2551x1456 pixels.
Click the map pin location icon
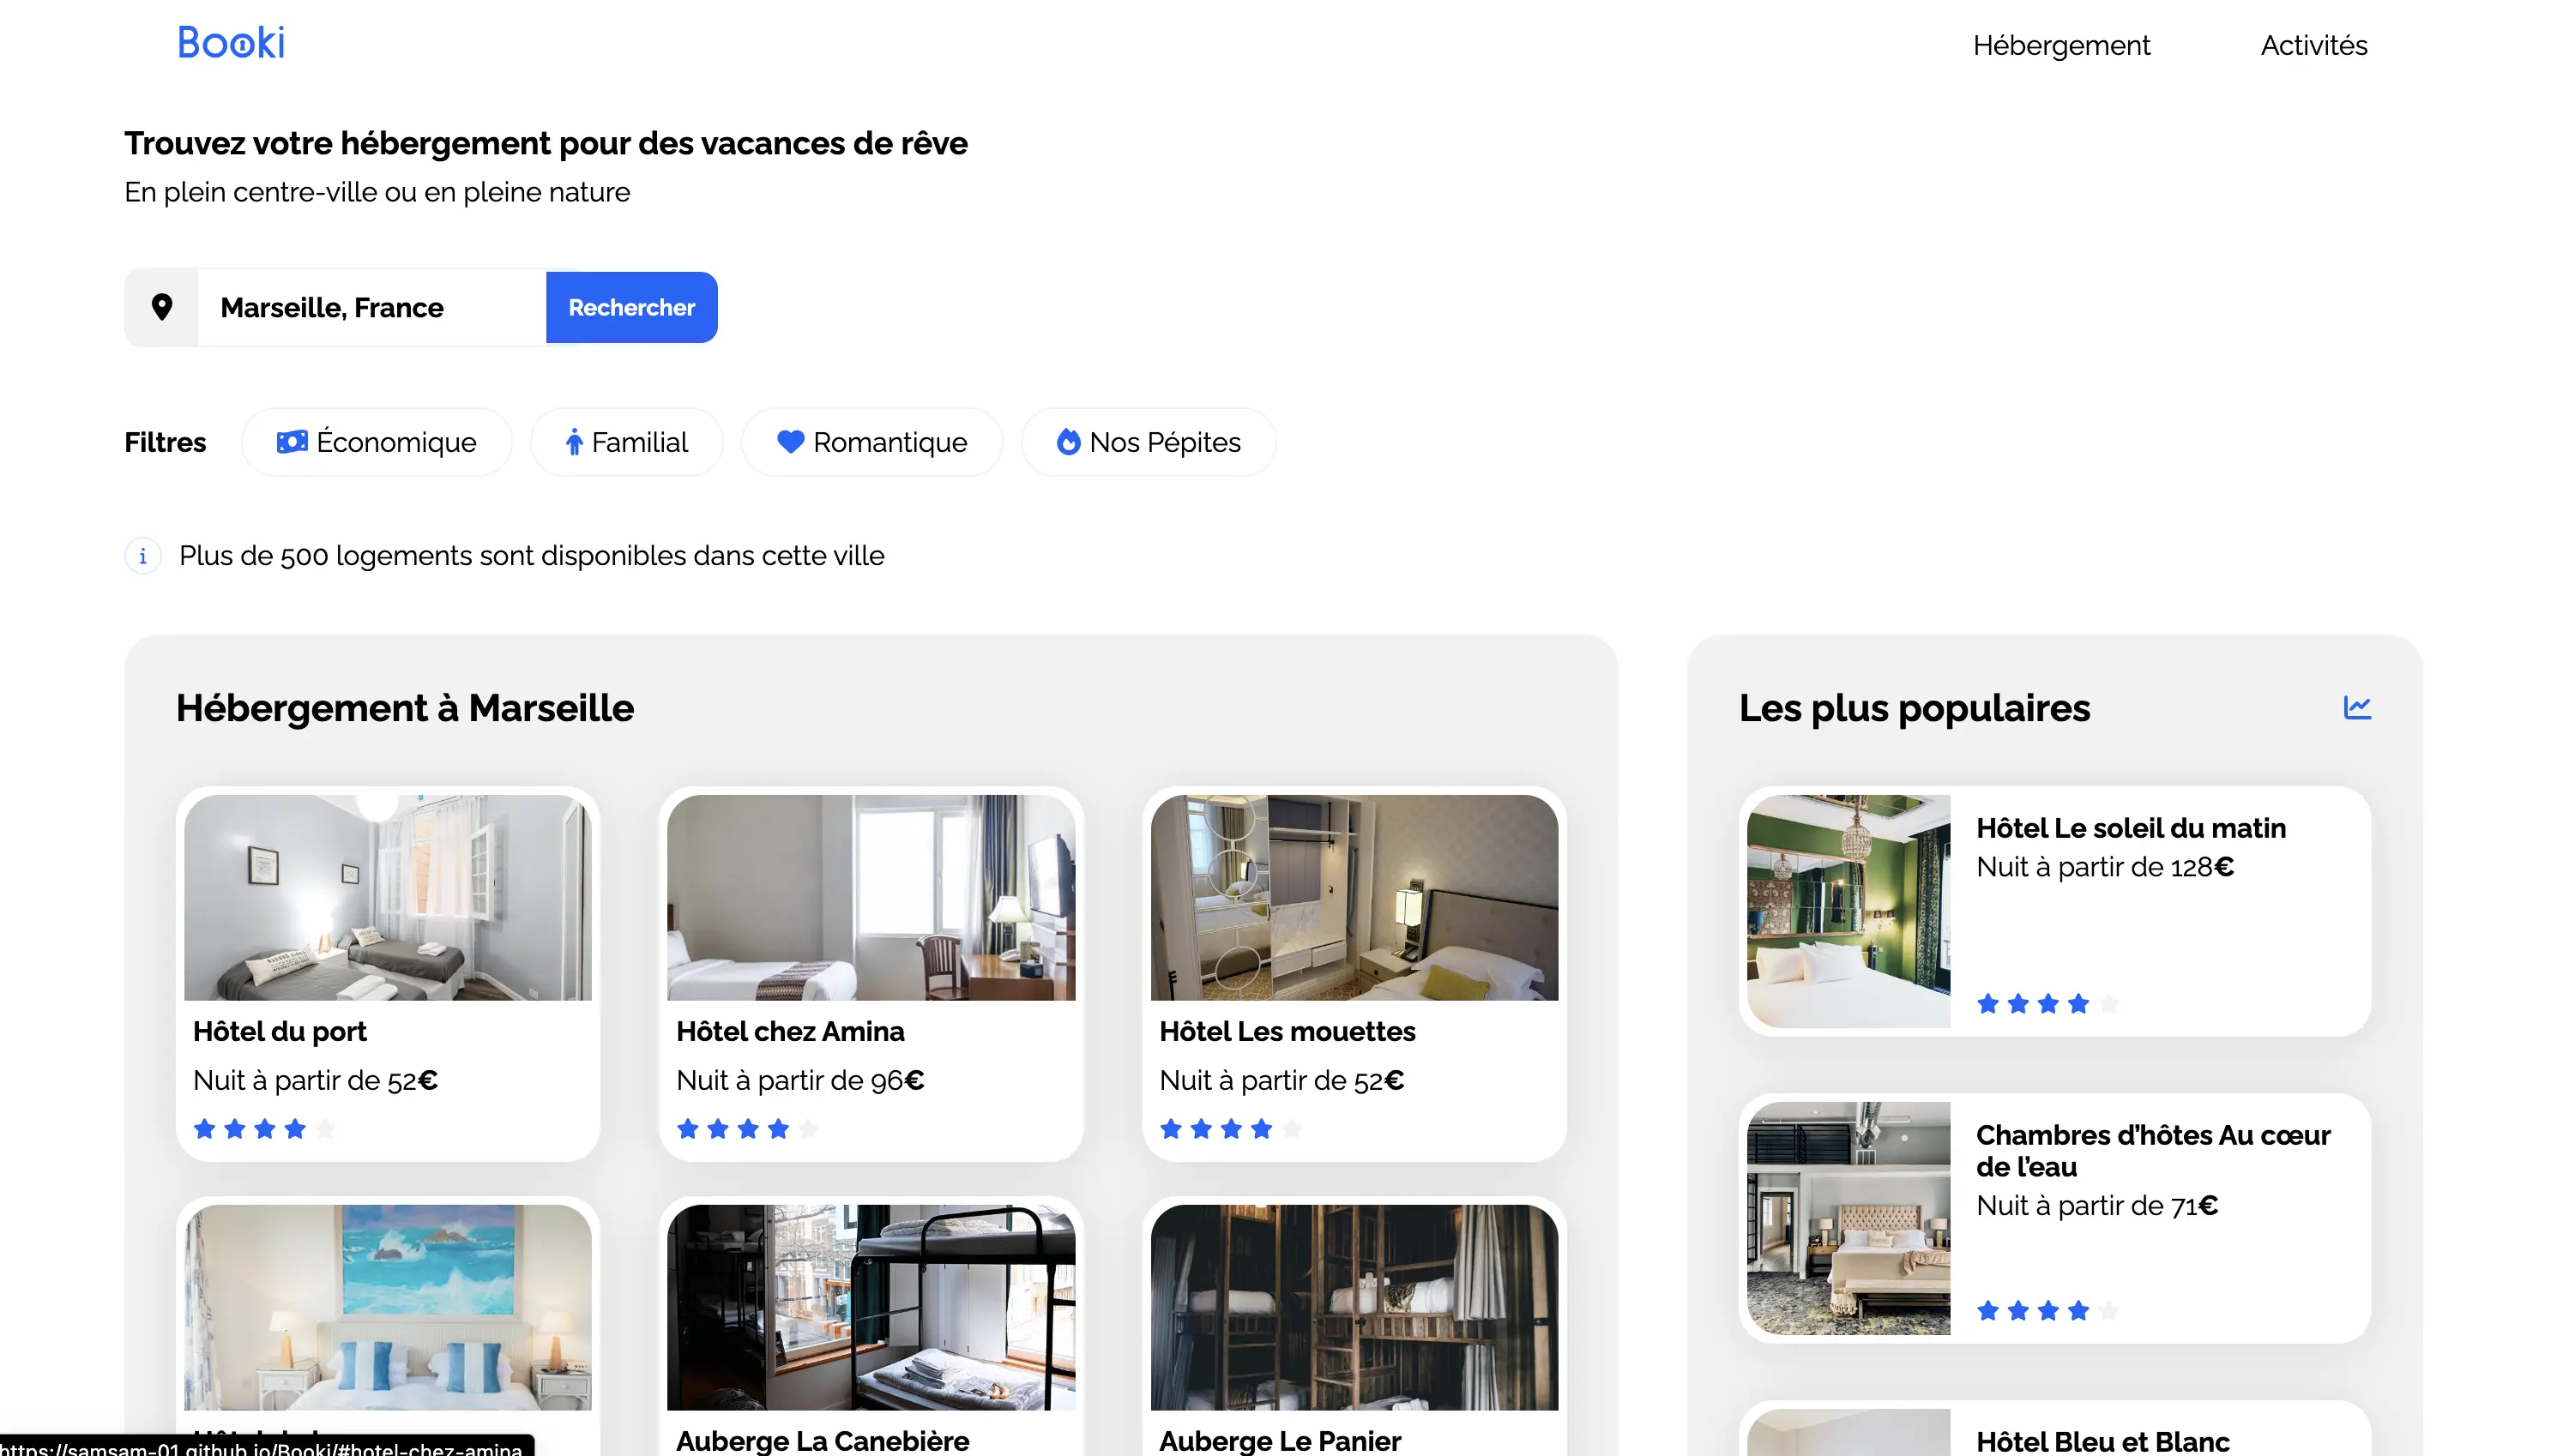(x=162, y=307)
